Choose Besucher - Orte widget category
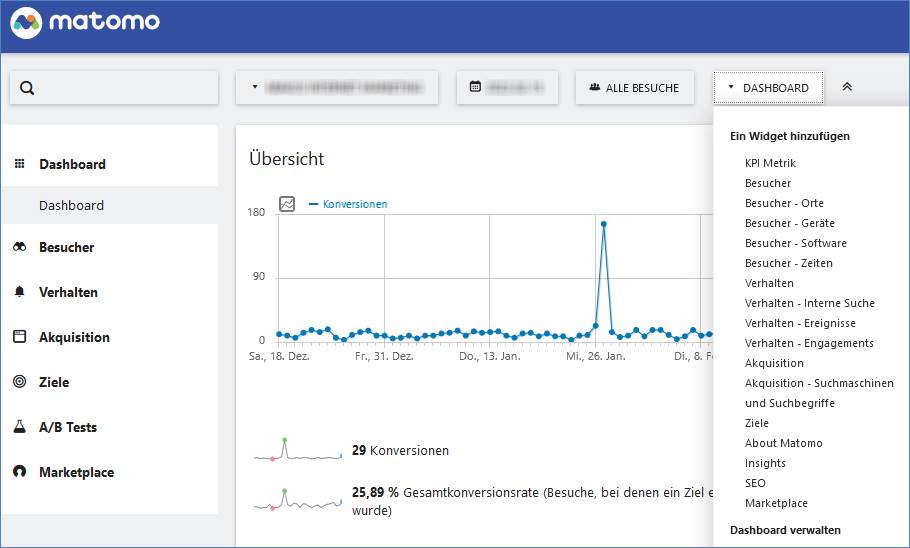This screenshot has width=910, height=548. [x=784, y=203]
